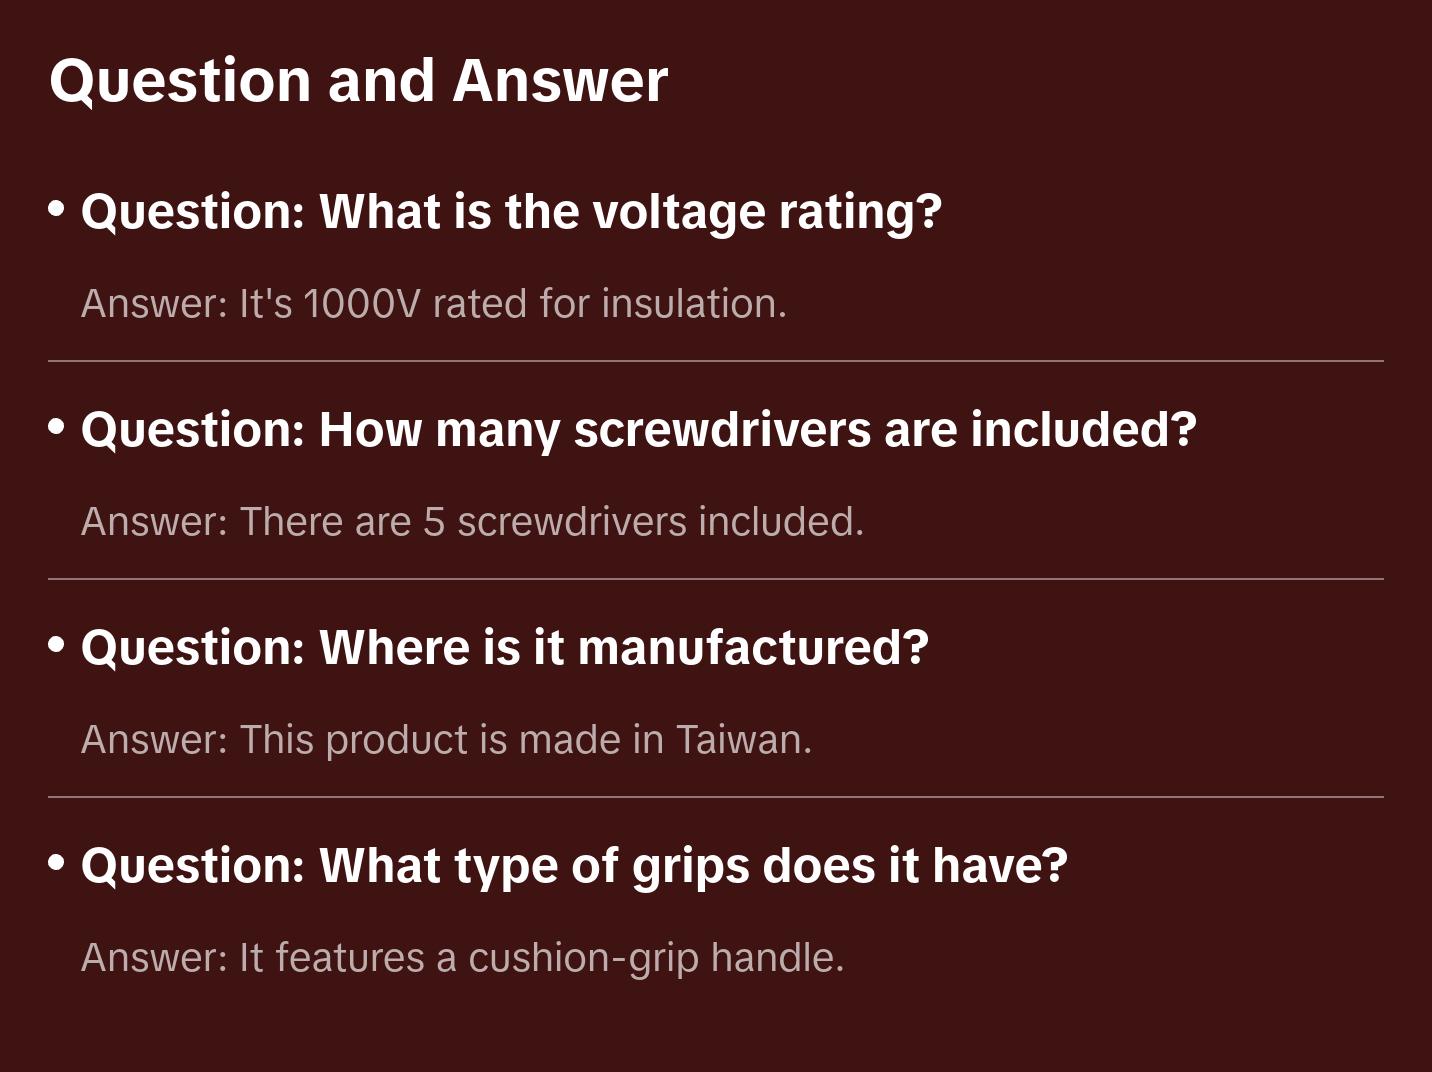This screenshot has height=1072, width=1432.
Task: Expand the where manufactured question
Action: [x=505, y=648]
